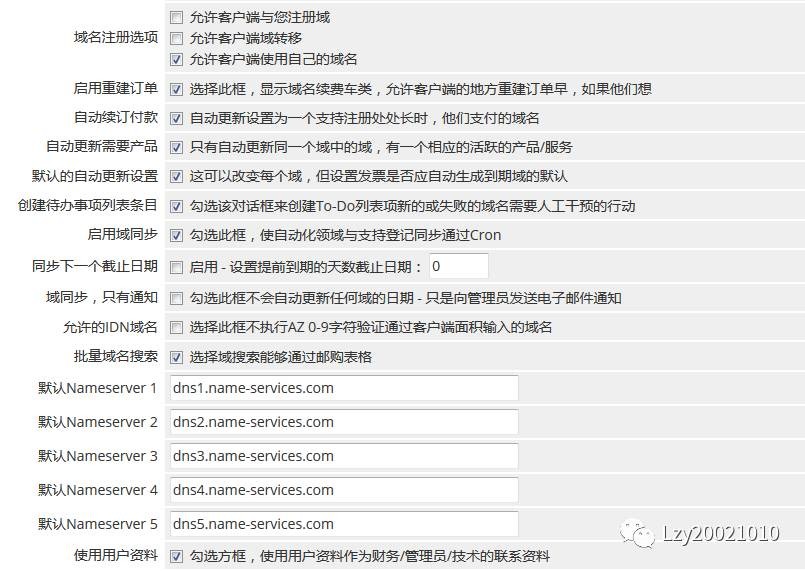Click the 默认Nameserver 4 label
Screen dimensions: 805x571
[98, 490]
